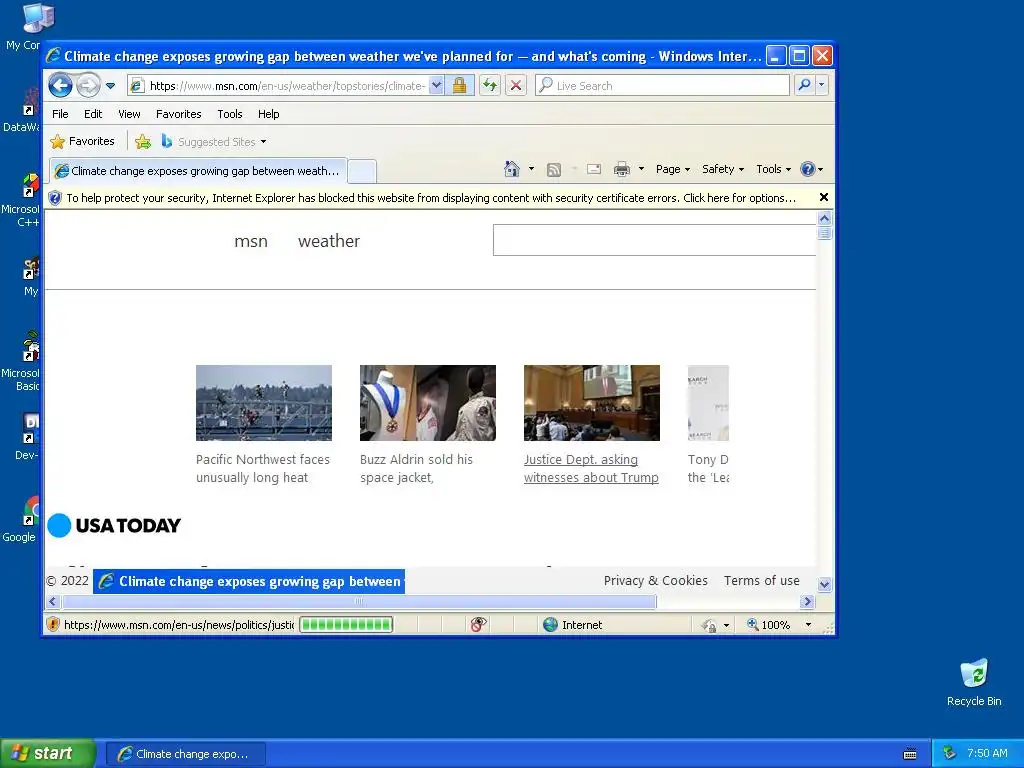1024x768 pixels.
Task: Click the weather heading link
Action: 328,241
